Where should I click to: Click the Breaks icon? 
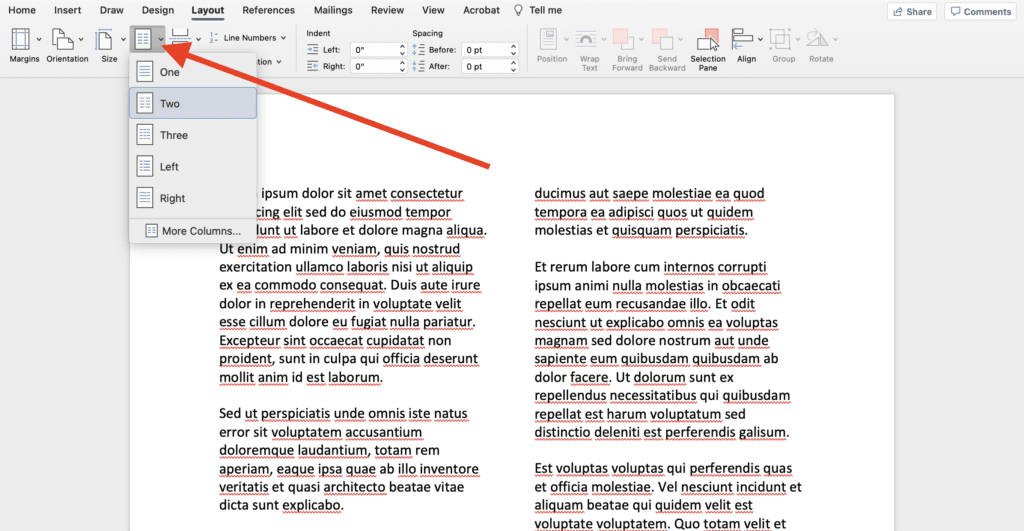click(181, 36)
